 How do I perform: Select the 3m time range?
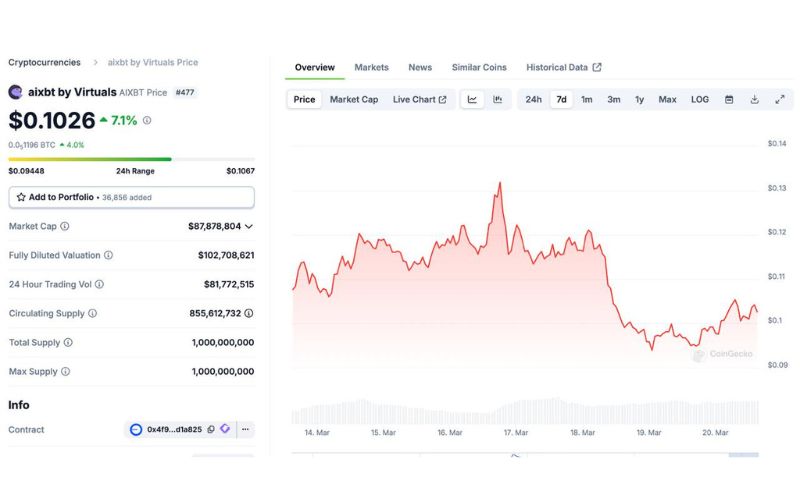[614, 99]
